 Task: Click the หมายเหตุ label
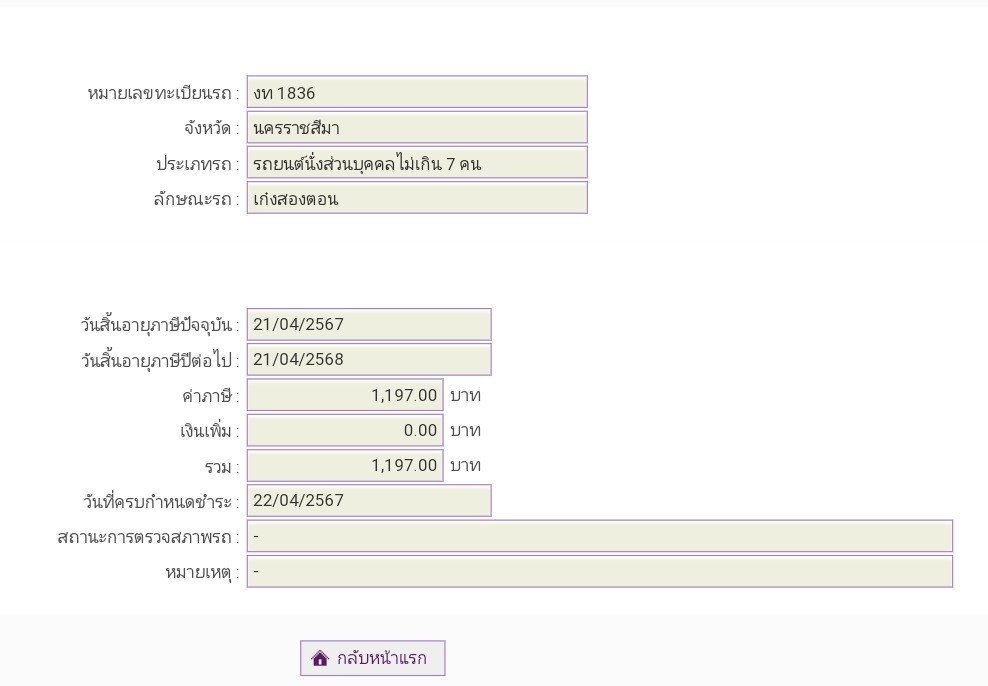[202, 573]
